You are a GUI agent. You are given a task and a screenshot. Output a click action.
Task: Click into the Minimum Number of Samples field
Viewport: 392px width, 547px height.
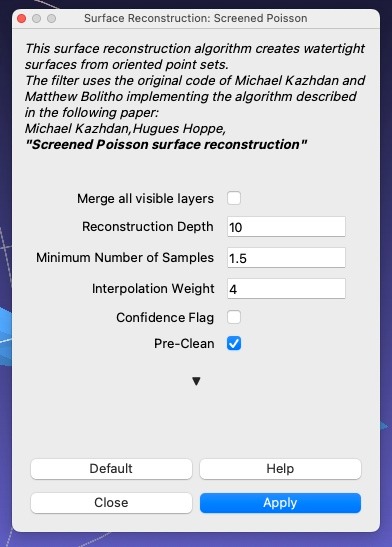pos(286,258)
